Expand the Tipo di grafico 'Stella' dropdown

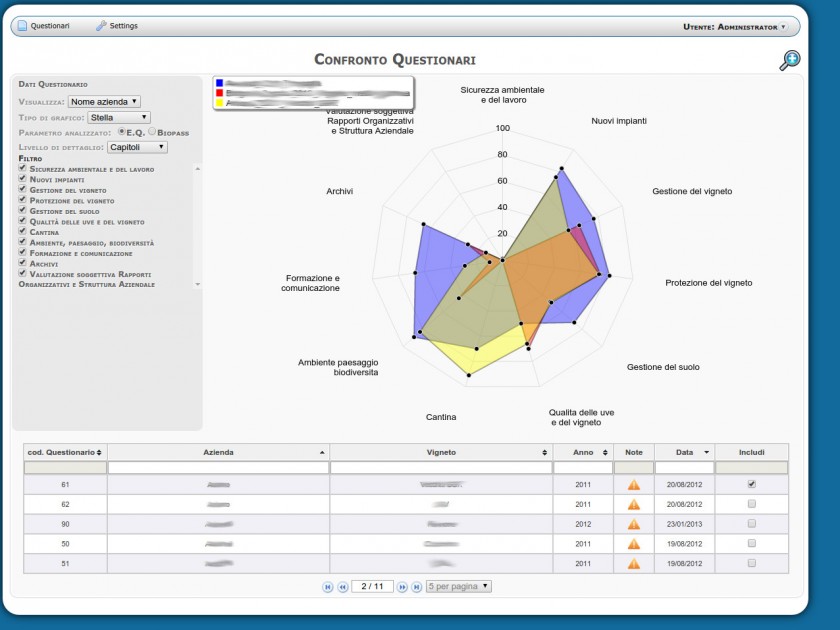(x=119, y=118)
